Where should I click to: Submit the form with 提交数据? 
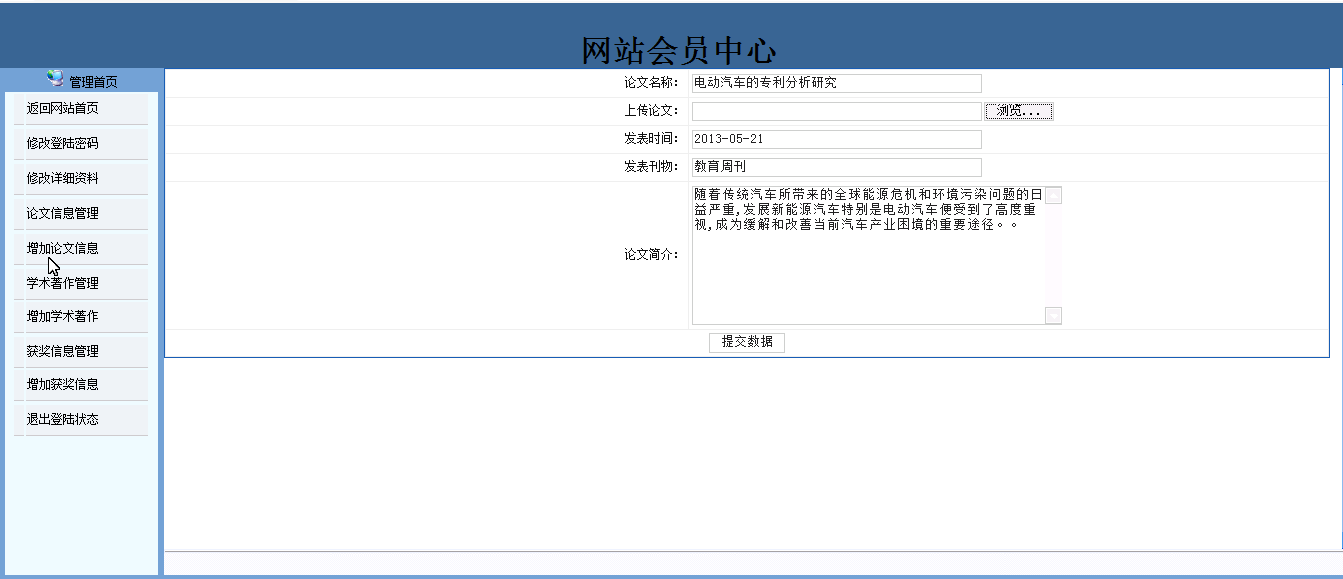click(x=747, y=342)
